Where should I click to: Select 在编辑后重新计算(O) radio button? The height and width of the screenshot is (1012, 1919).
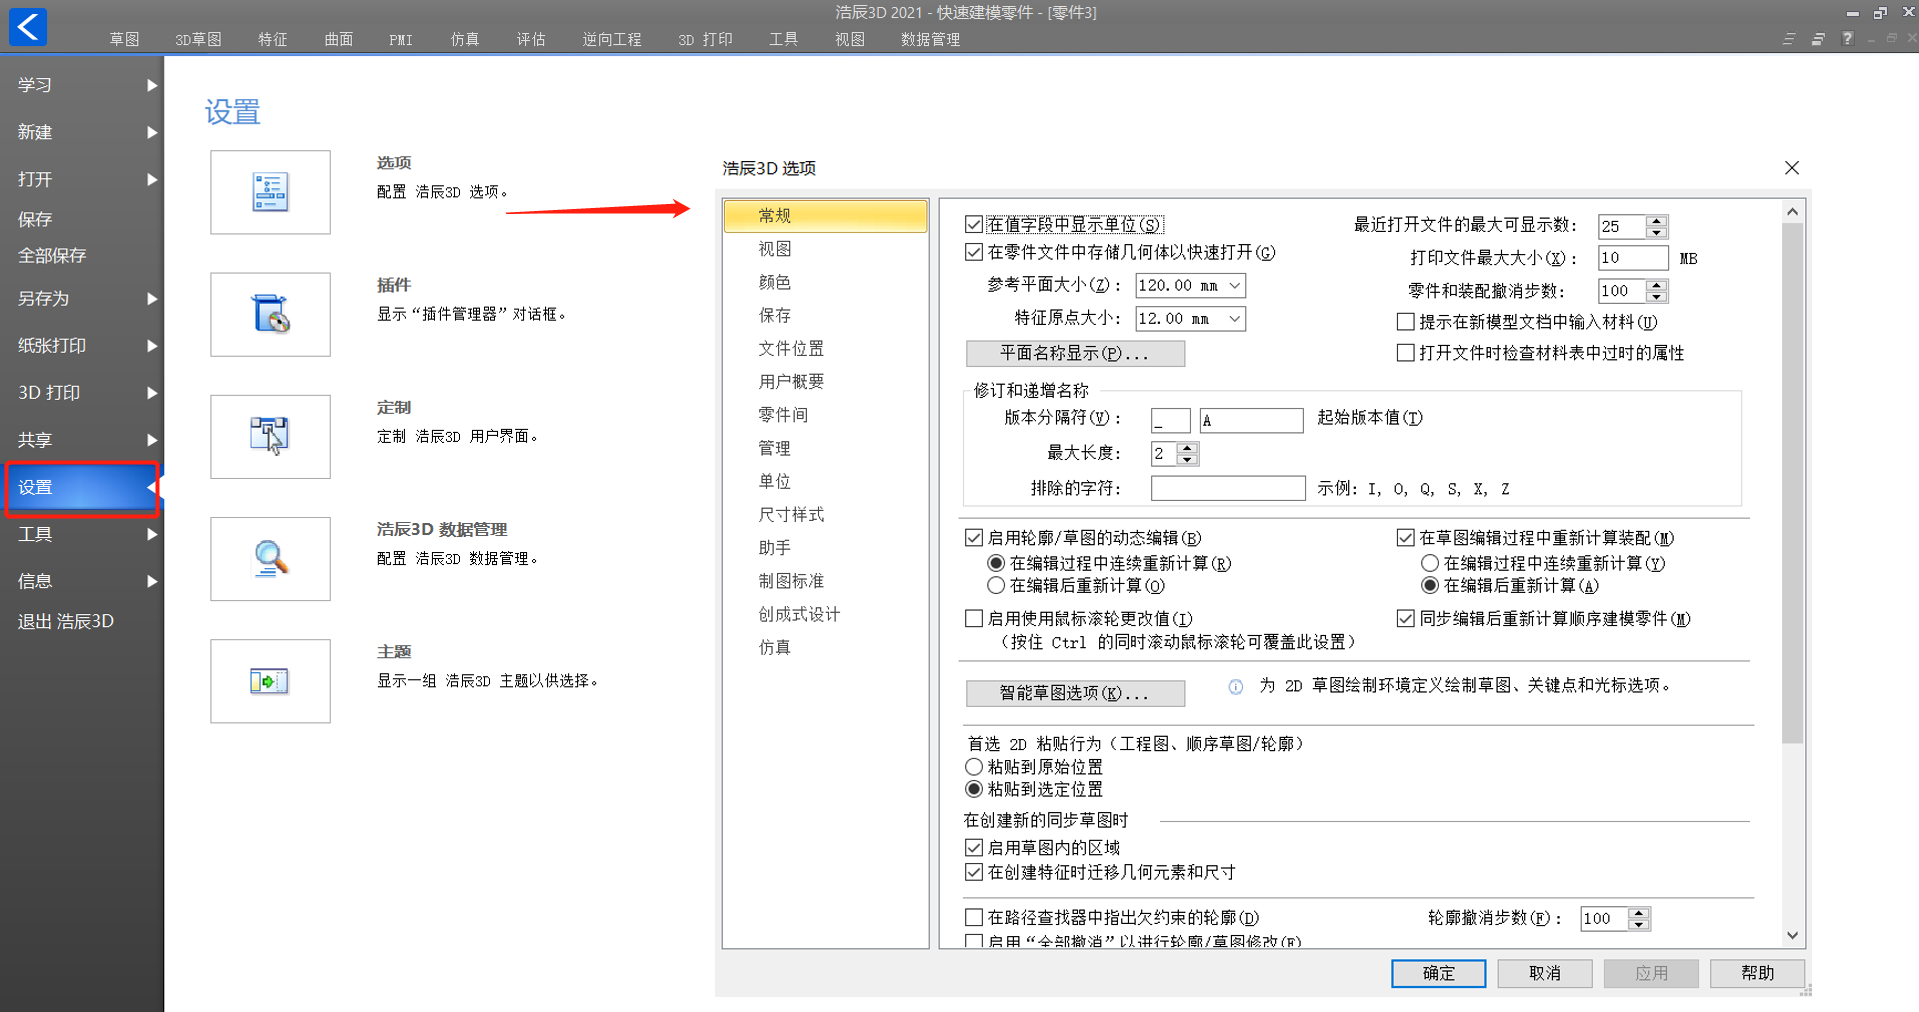click(996, 585)
